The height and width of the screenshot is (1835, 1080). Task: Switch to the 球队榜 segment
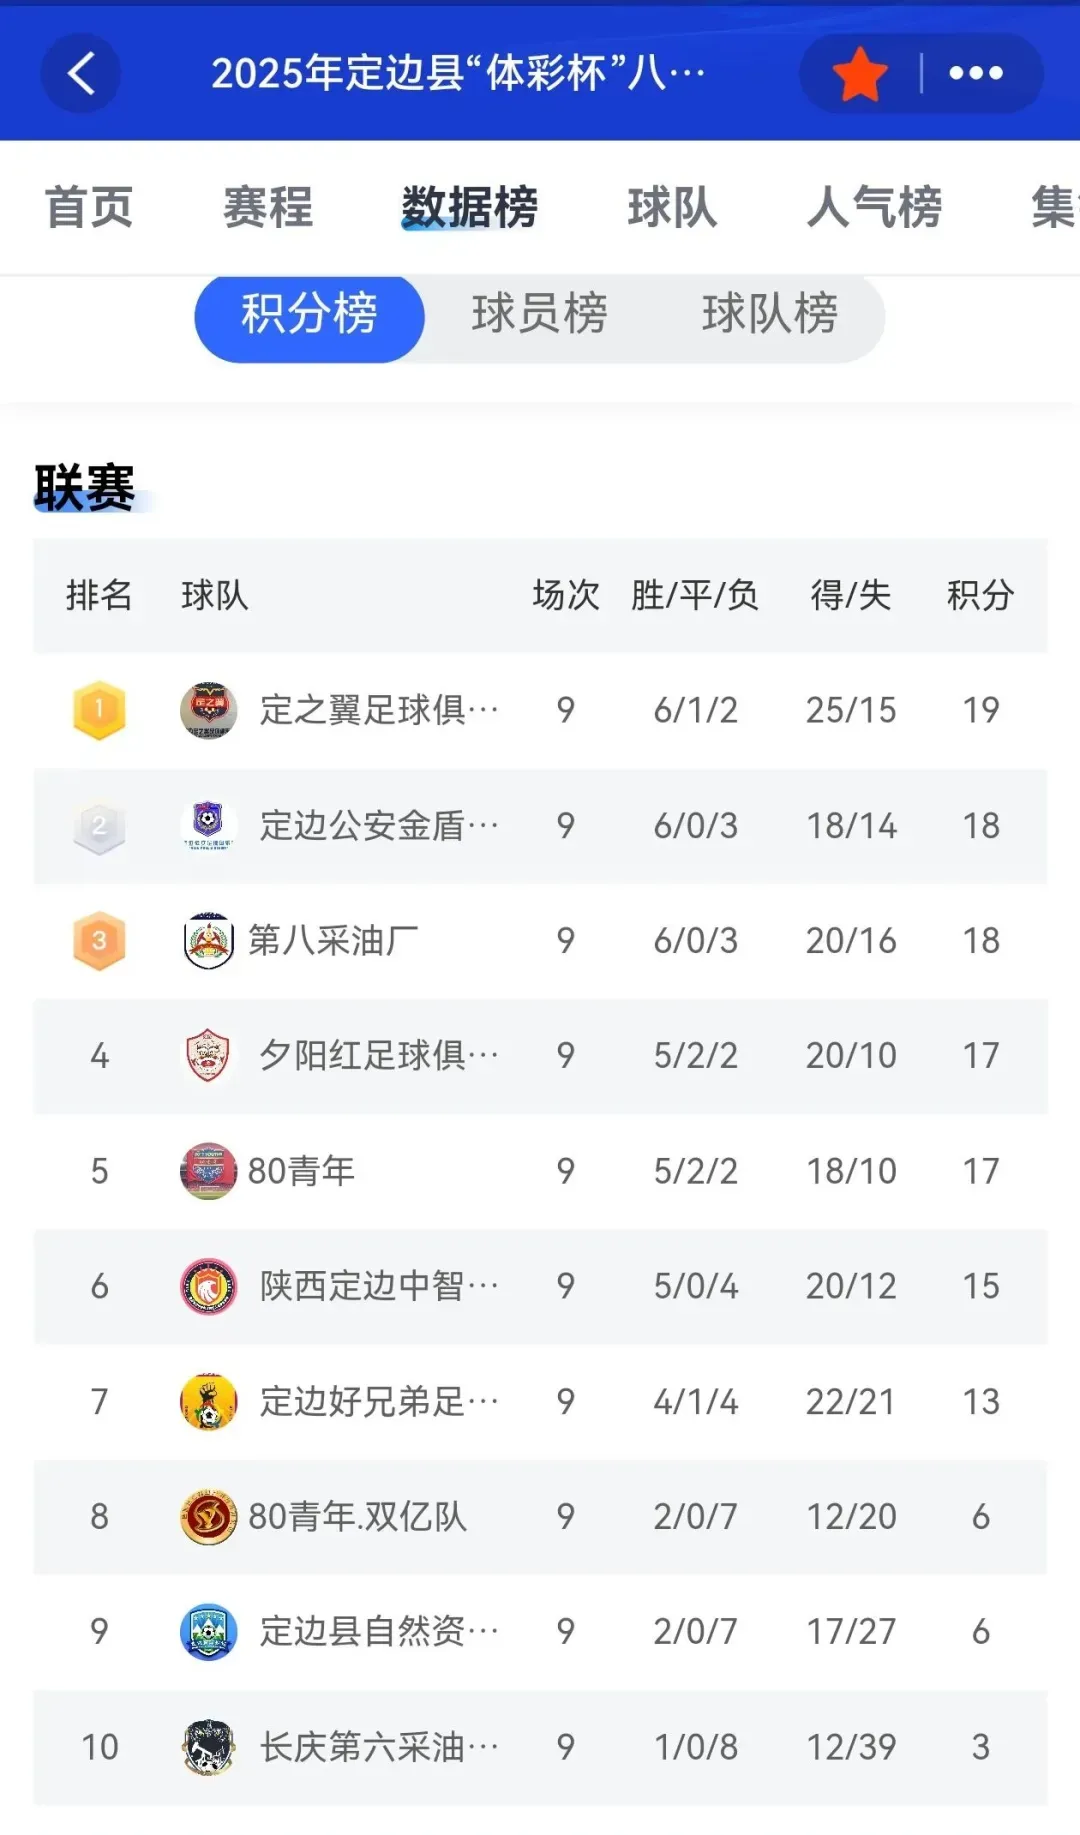coord(770,315)
